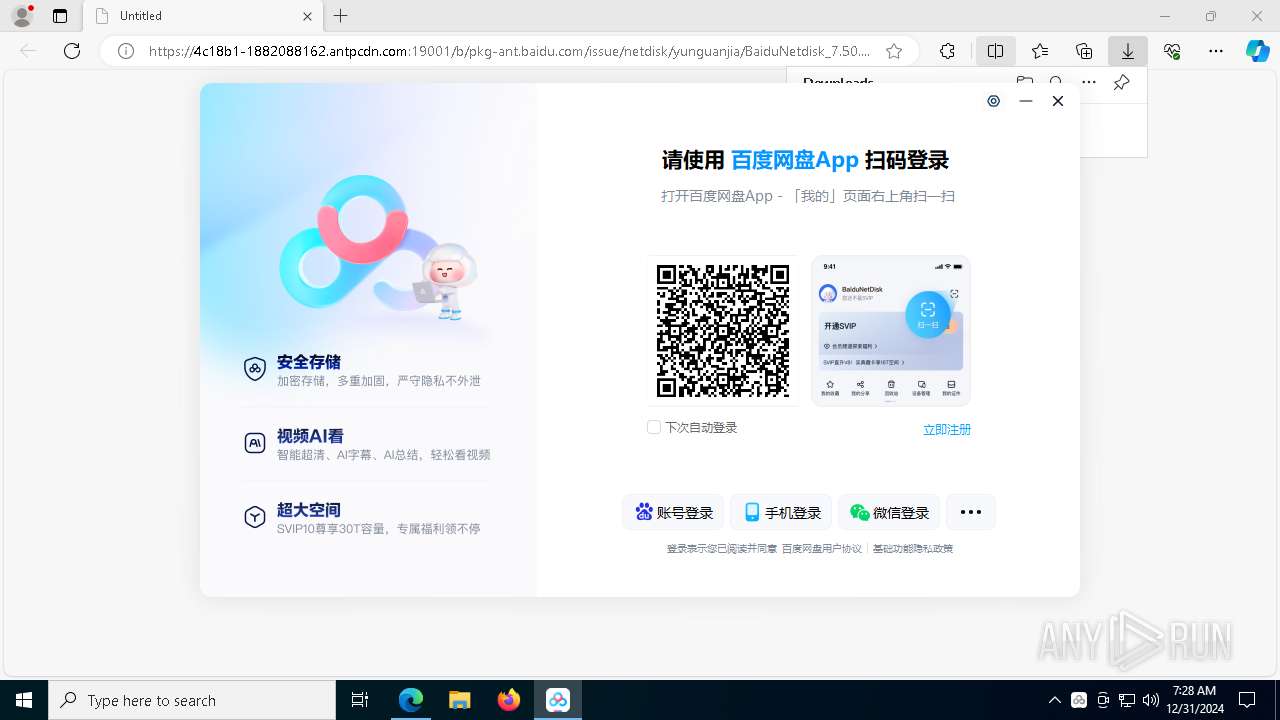Click the QR code for scan login
Screen dimensions: 1280x720
723,331
